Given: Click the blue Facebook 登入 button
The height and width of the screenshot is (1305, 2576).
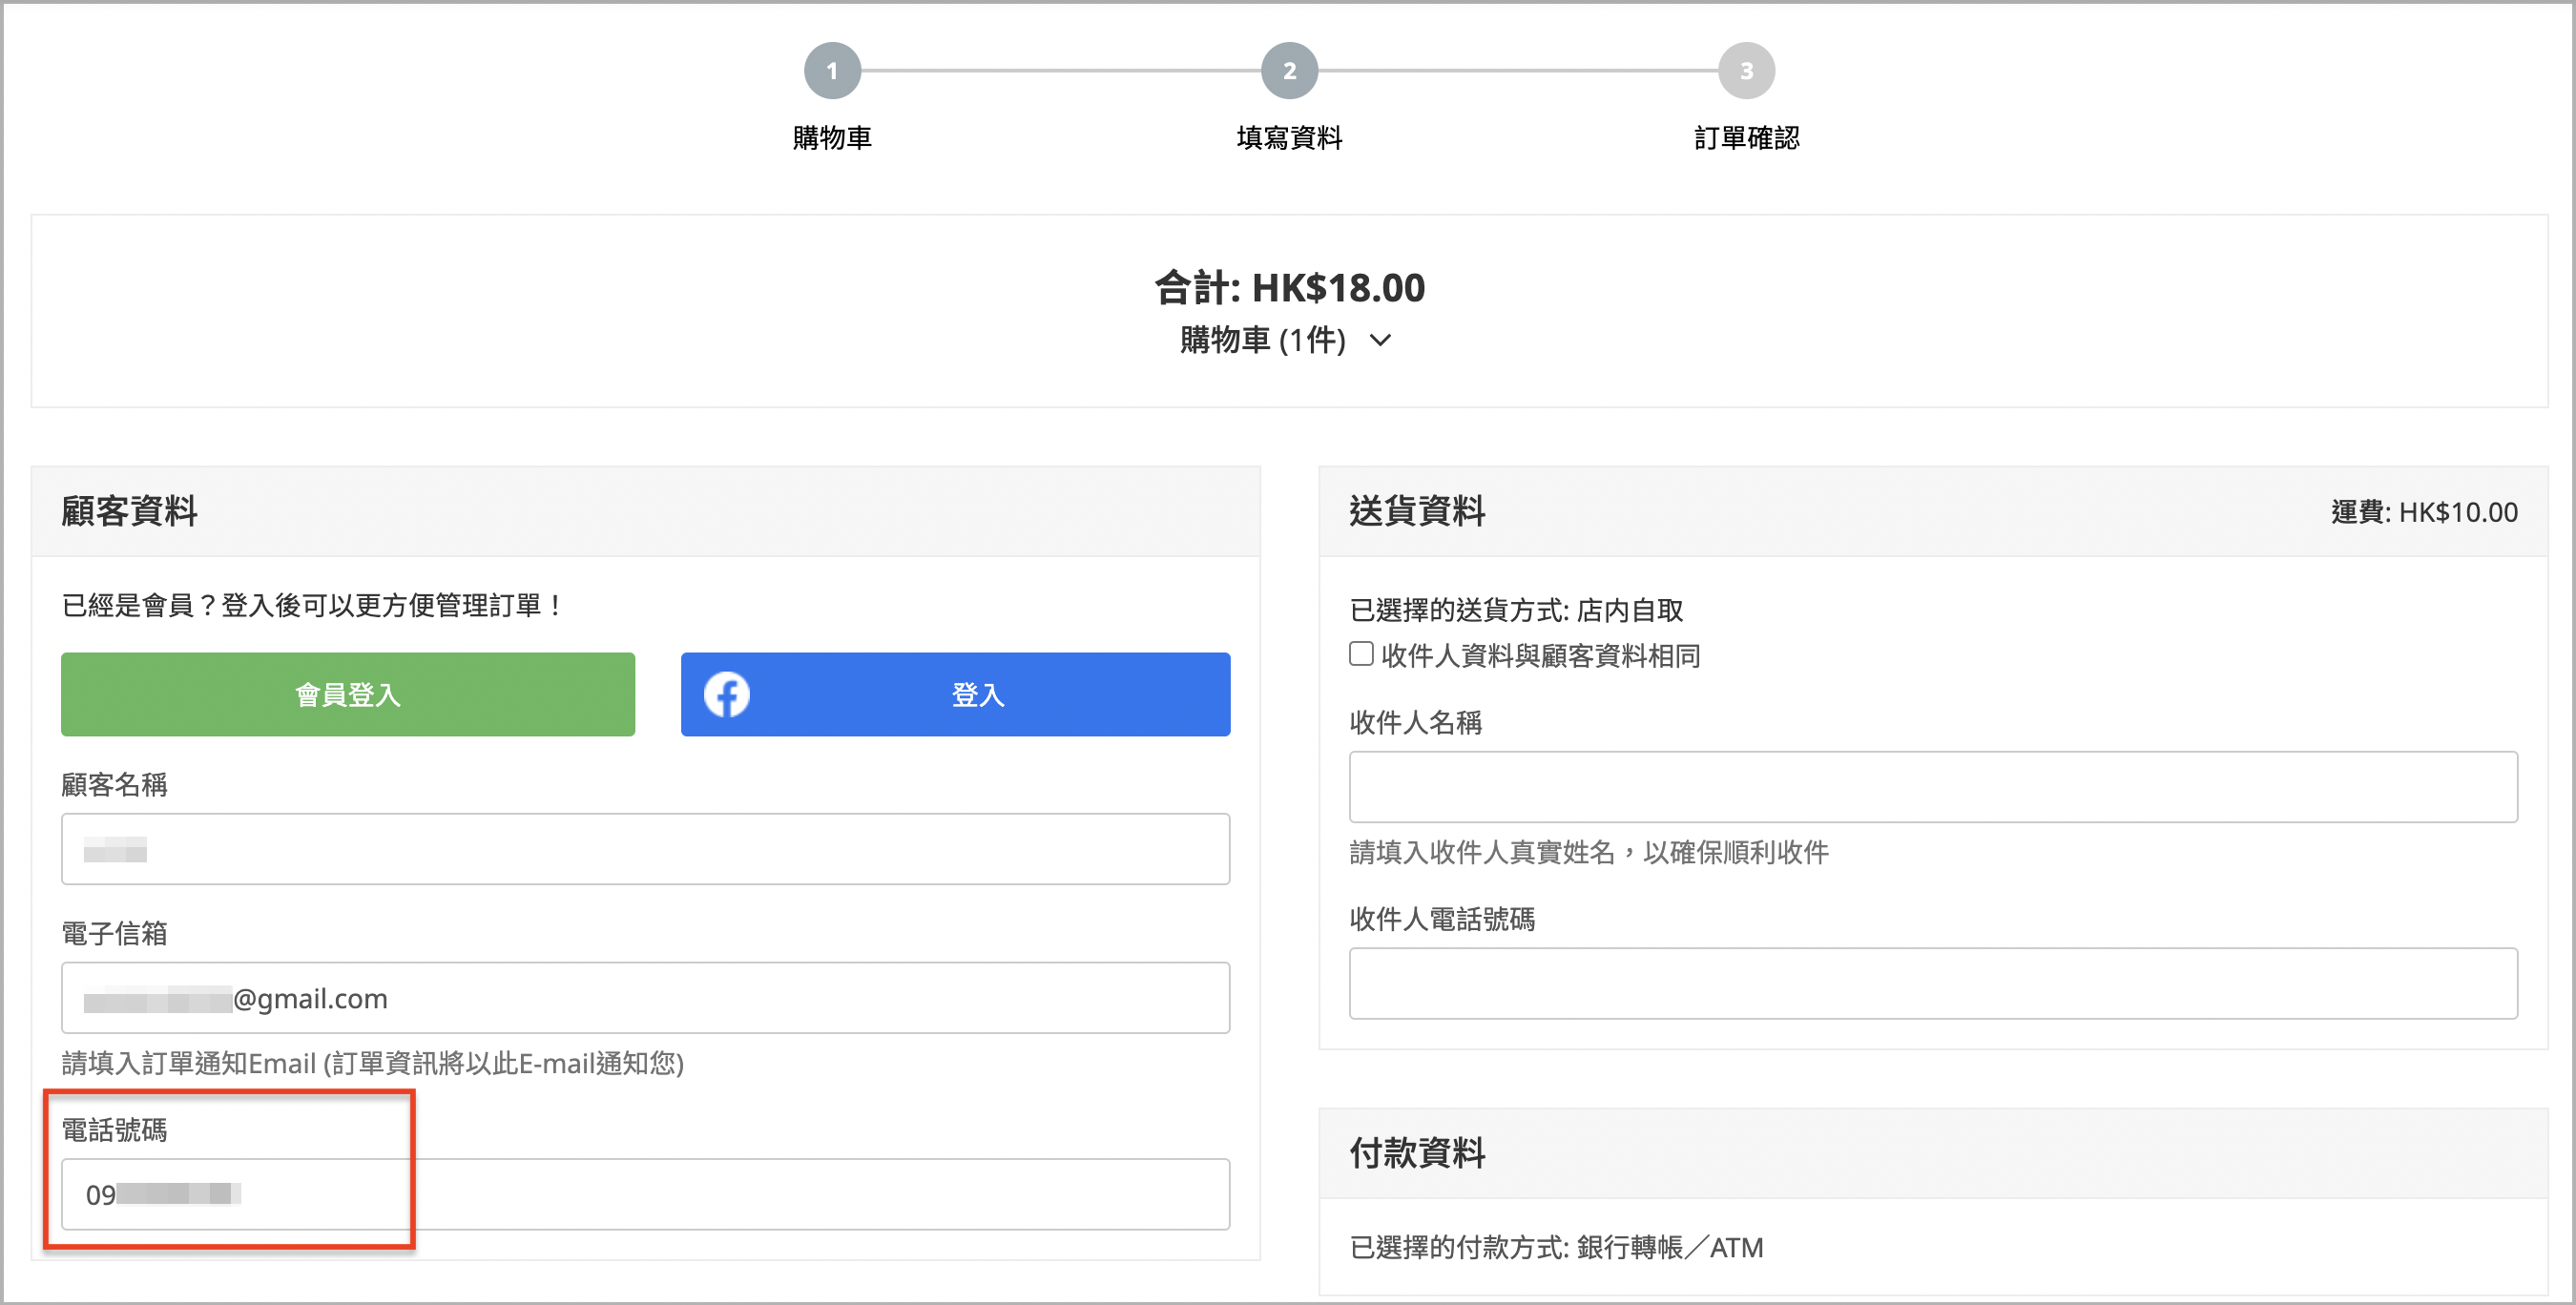Looking at the screenshot, I should click(x=955, y=694).
